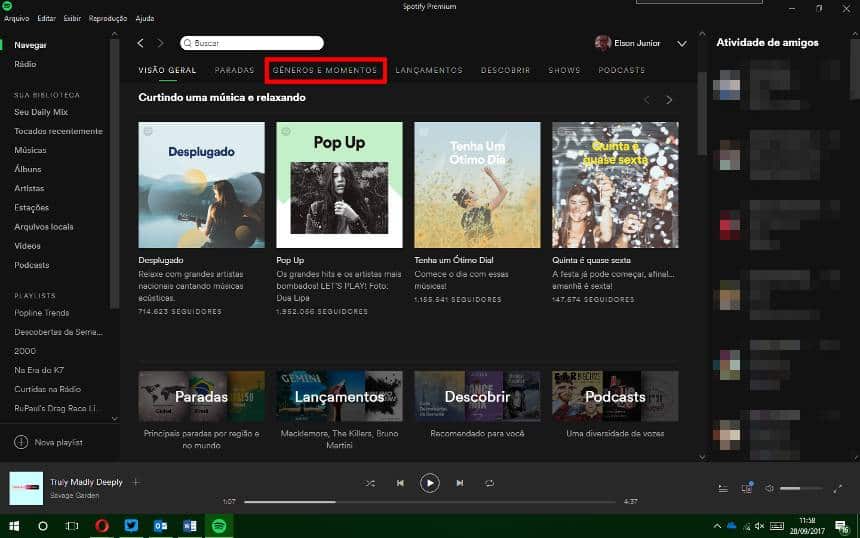Click the Buscar search field
Viewport: 860px width, 538px height.
pos(252,43)
